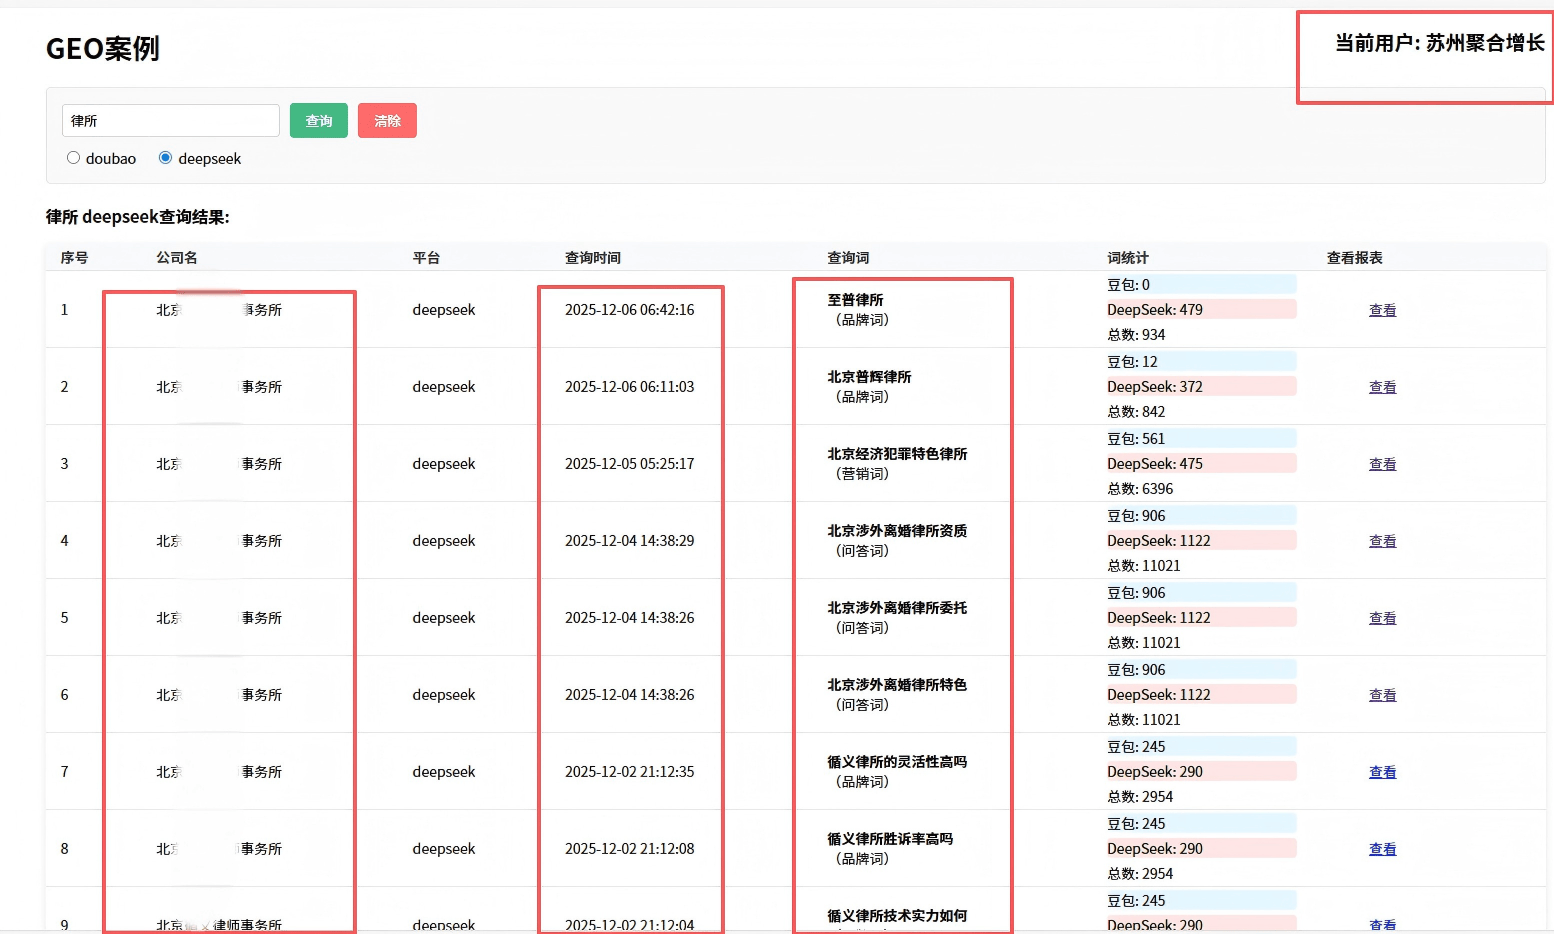Image resolution: width=1554 pixels, height=934 pixels.
Task: Focus the search field containing 律所
Action: (170, 121)
